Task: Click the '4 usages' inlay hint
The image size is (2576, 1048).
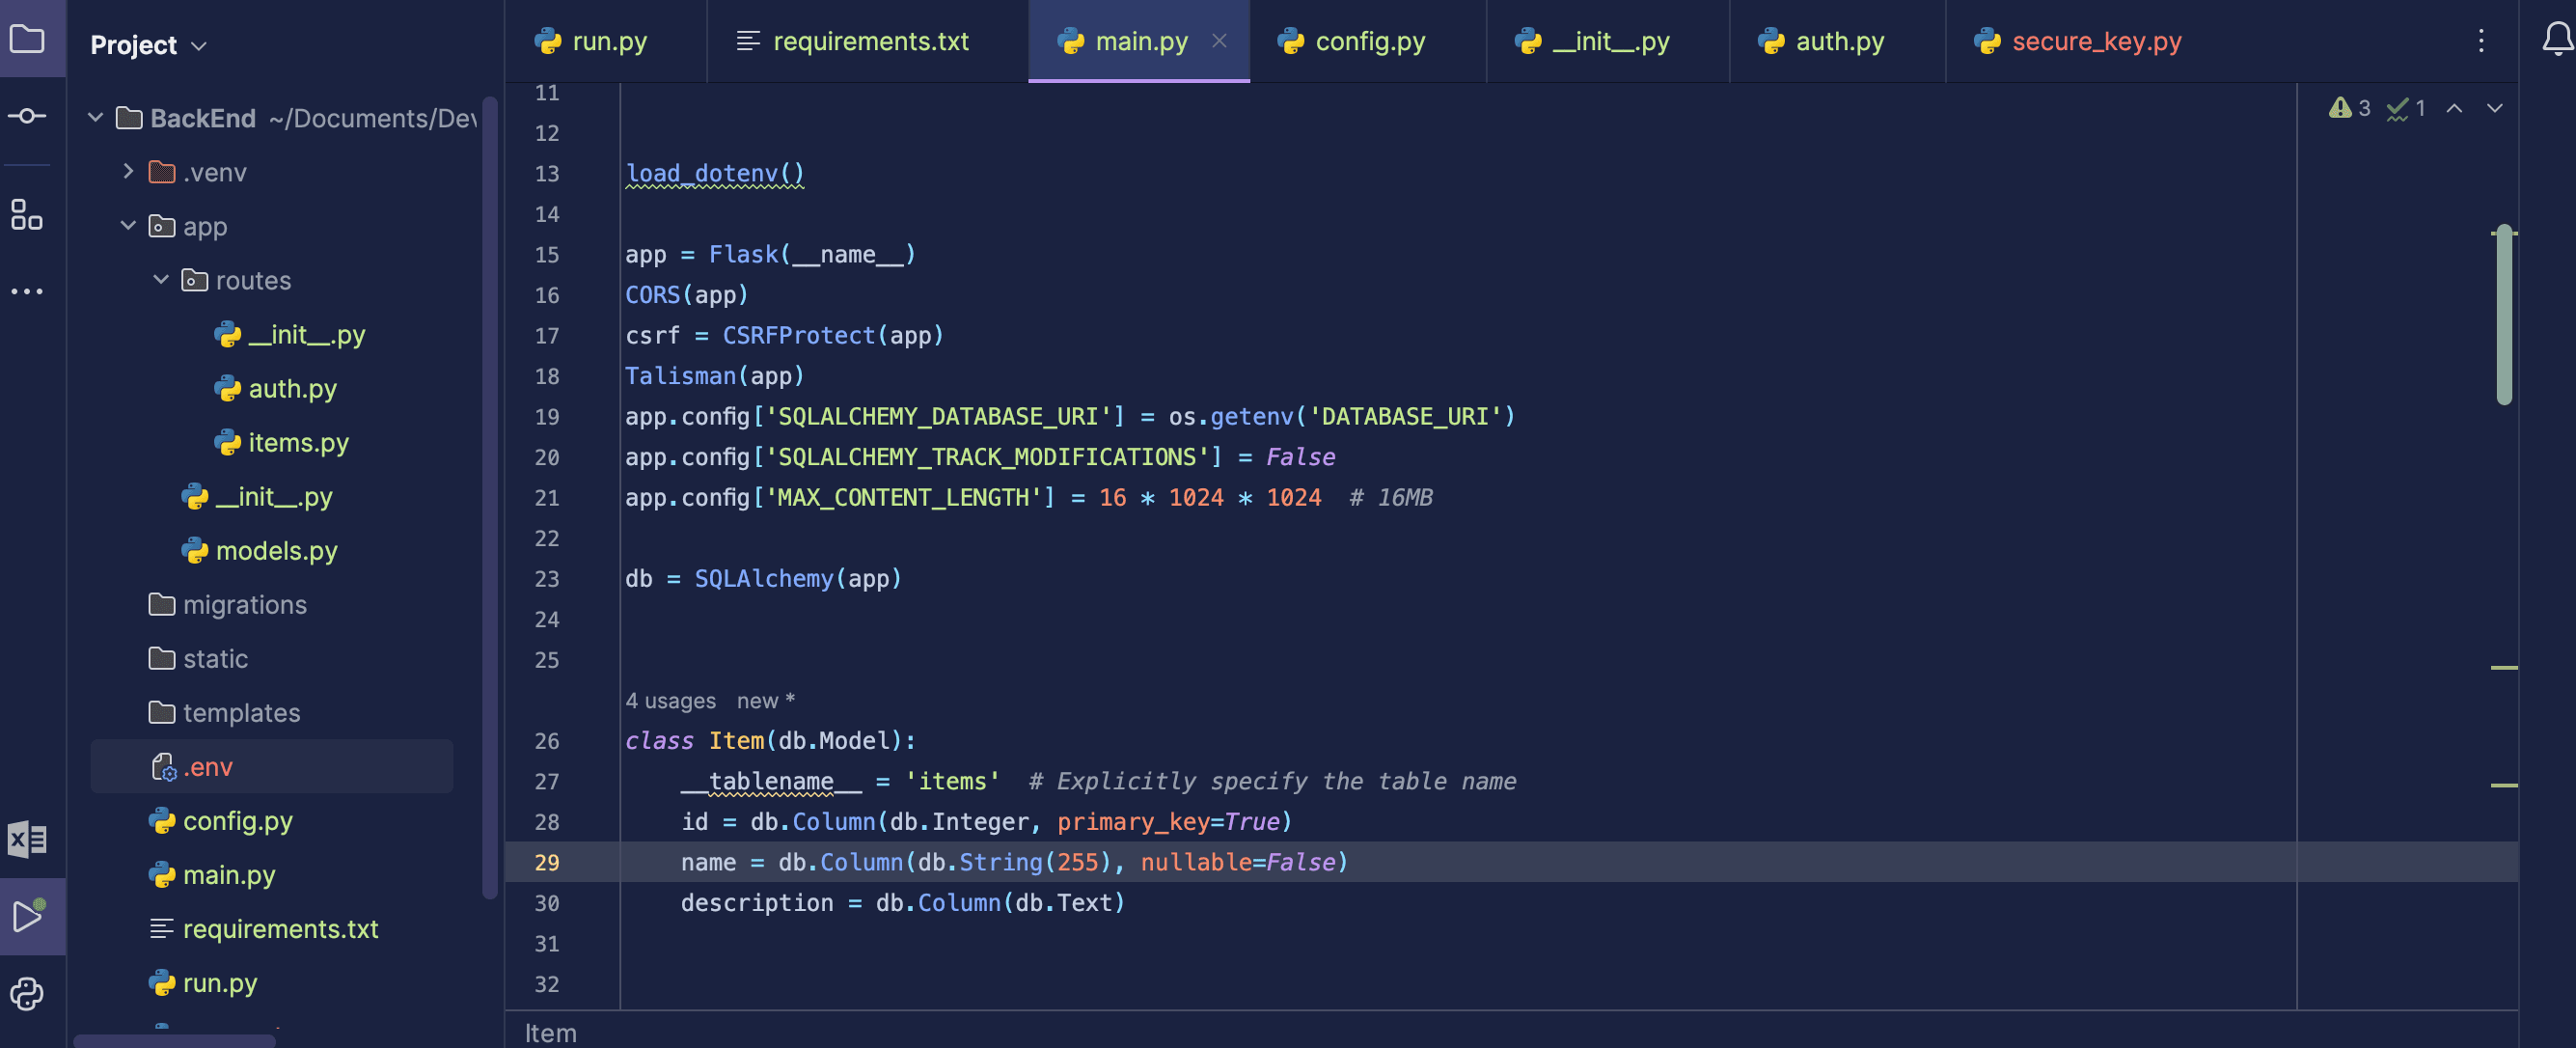Action: click(670, 701)
